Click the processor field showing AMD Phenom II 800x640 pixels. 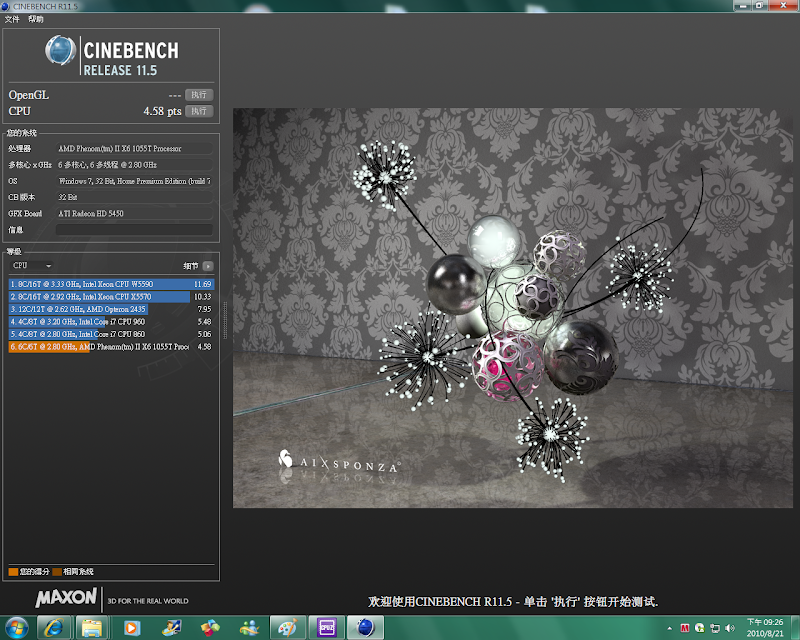[134, 149]
